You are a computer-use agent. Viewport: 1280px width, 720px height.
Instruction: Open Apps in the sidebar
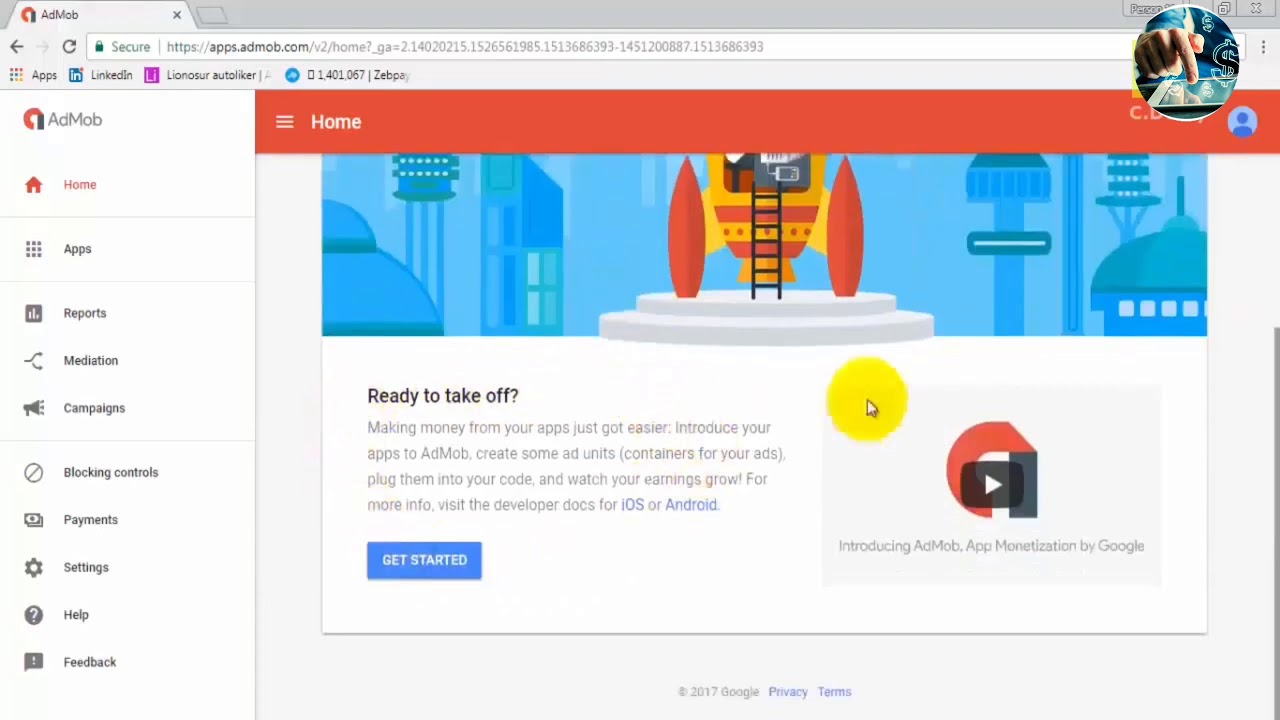click(77, 249)
